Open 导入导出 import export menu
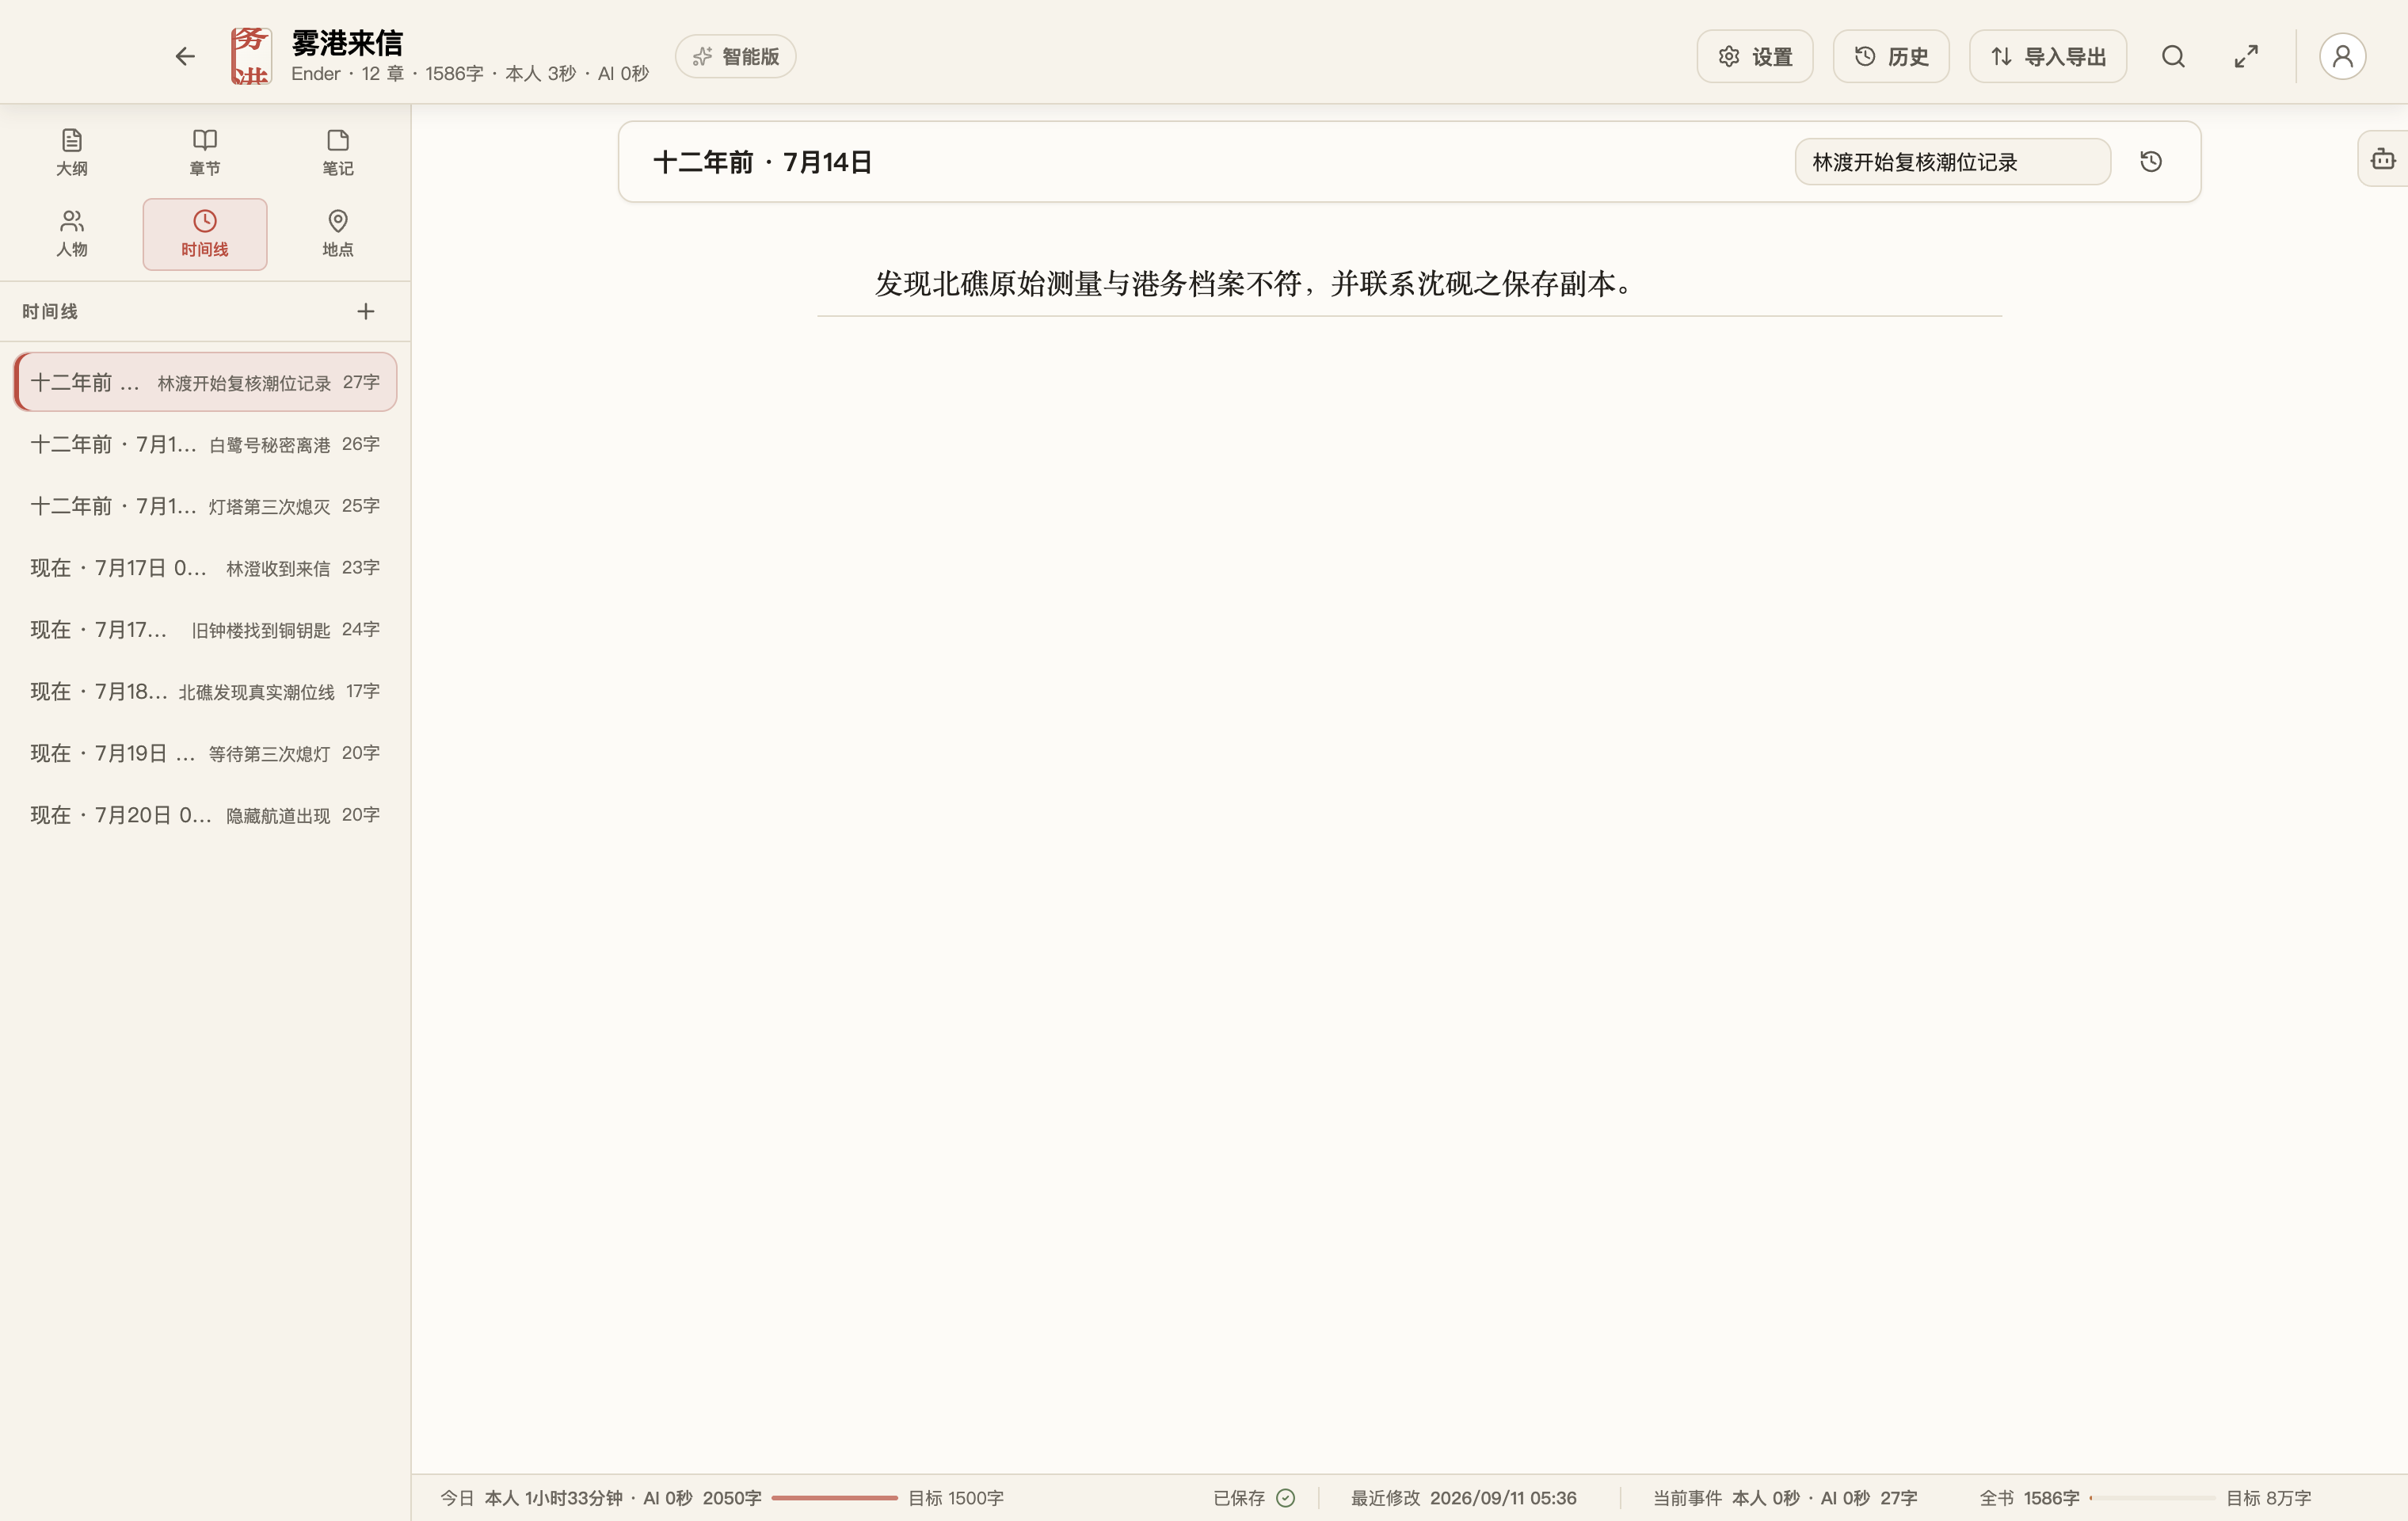The height and width of the screenshot is (1521, 2408). coord(2047,56)
